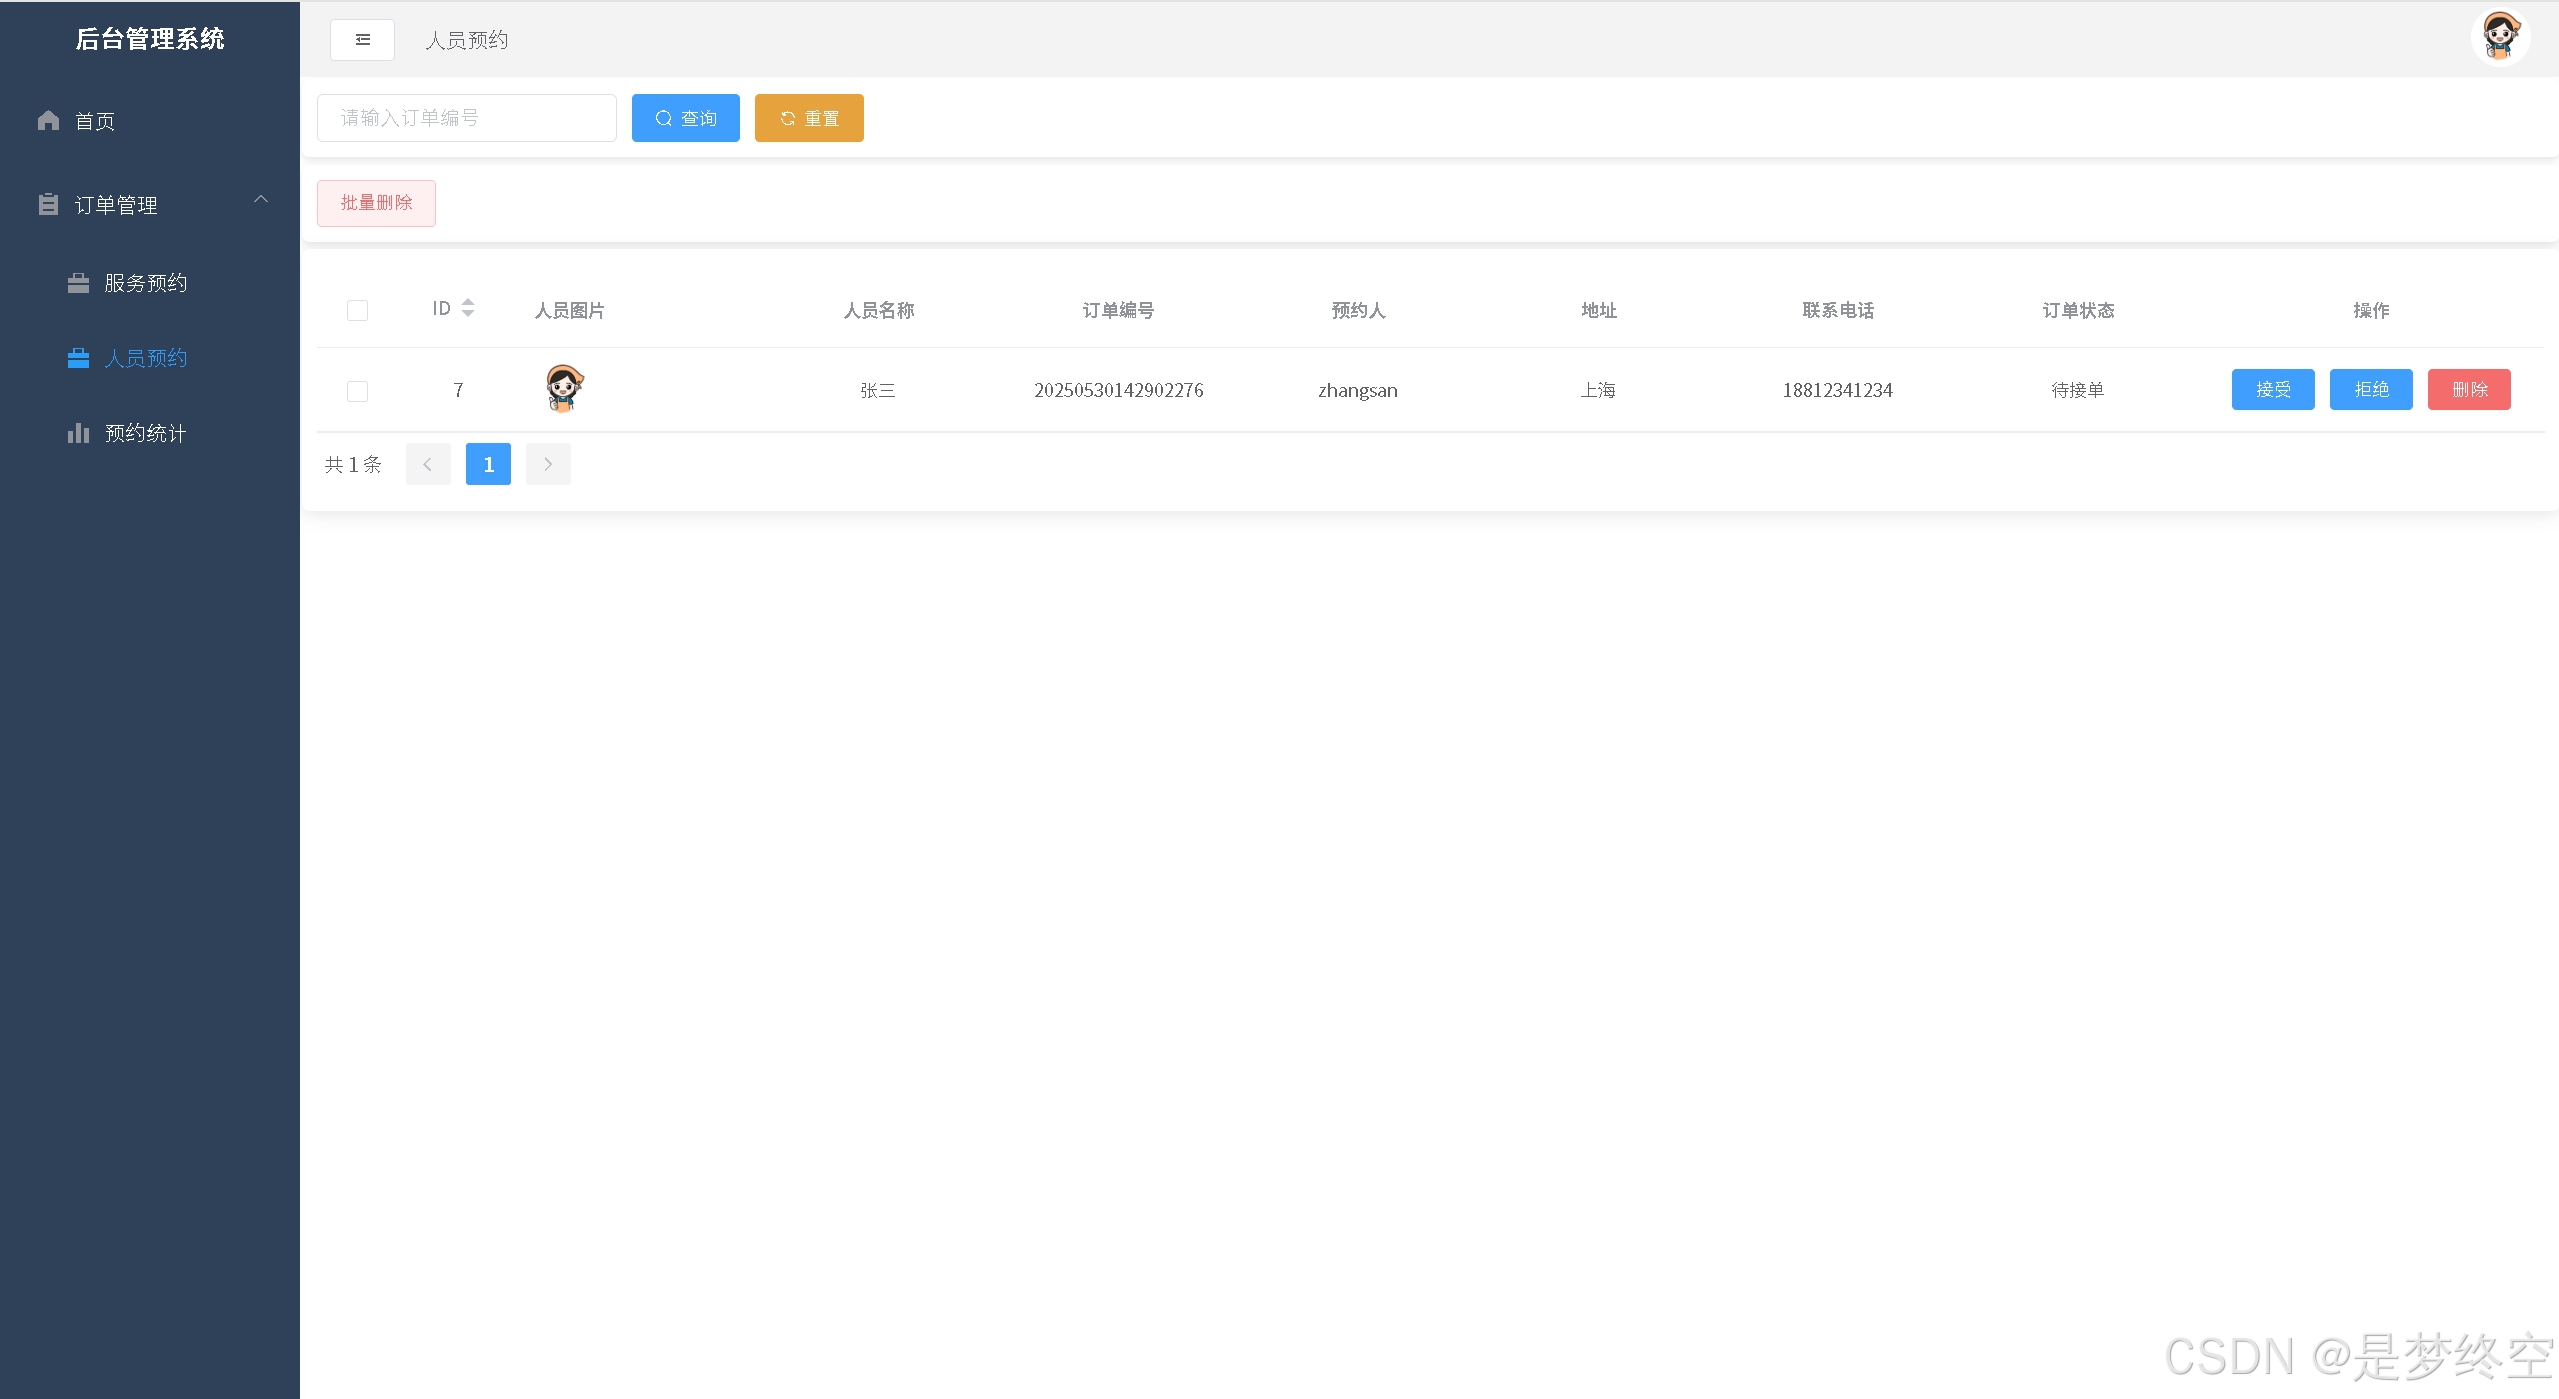Click the blue briefcase icon beside 人员预约

(x=78, y=358)
